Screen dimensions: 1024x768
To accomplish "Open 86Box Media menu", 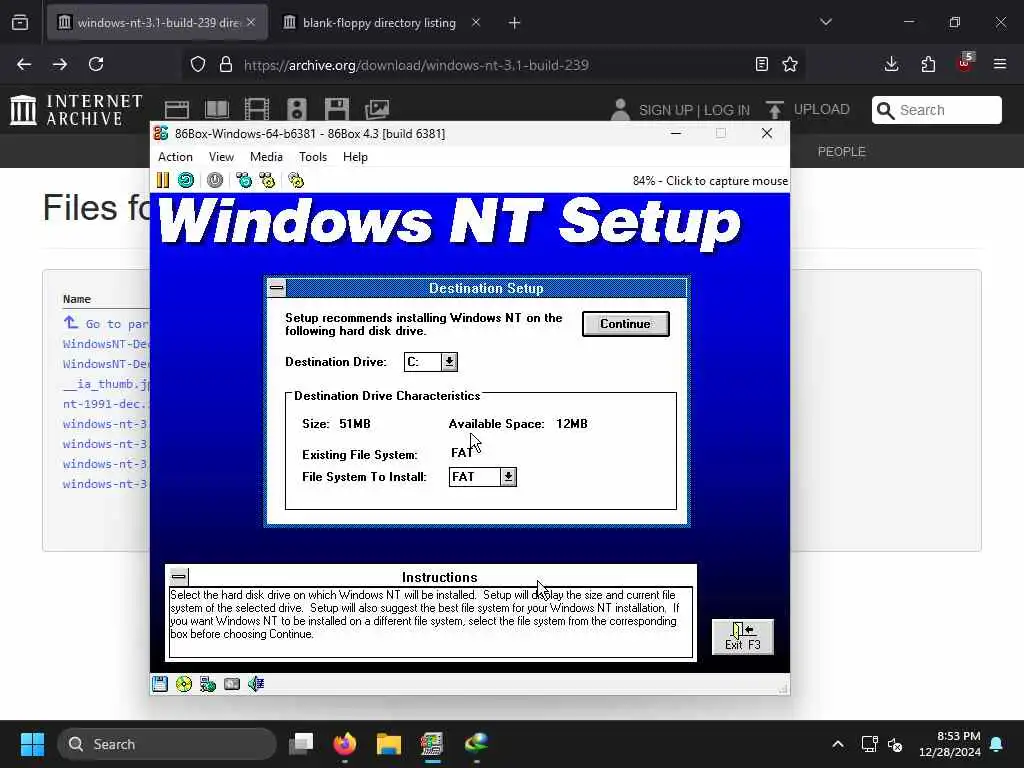I will pos(266,157).
